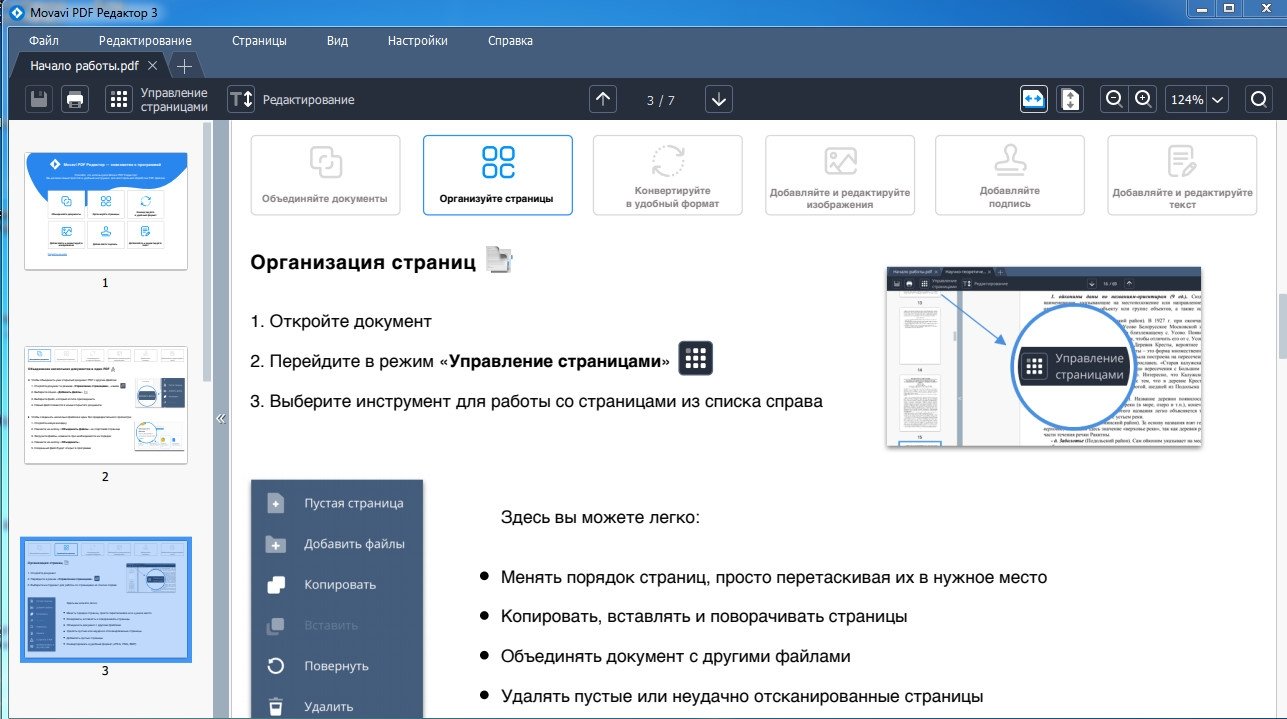This screenshot has height=719, width=1287.
Task: Toggle fit to page height mode
Action: tap(1070, 99)
